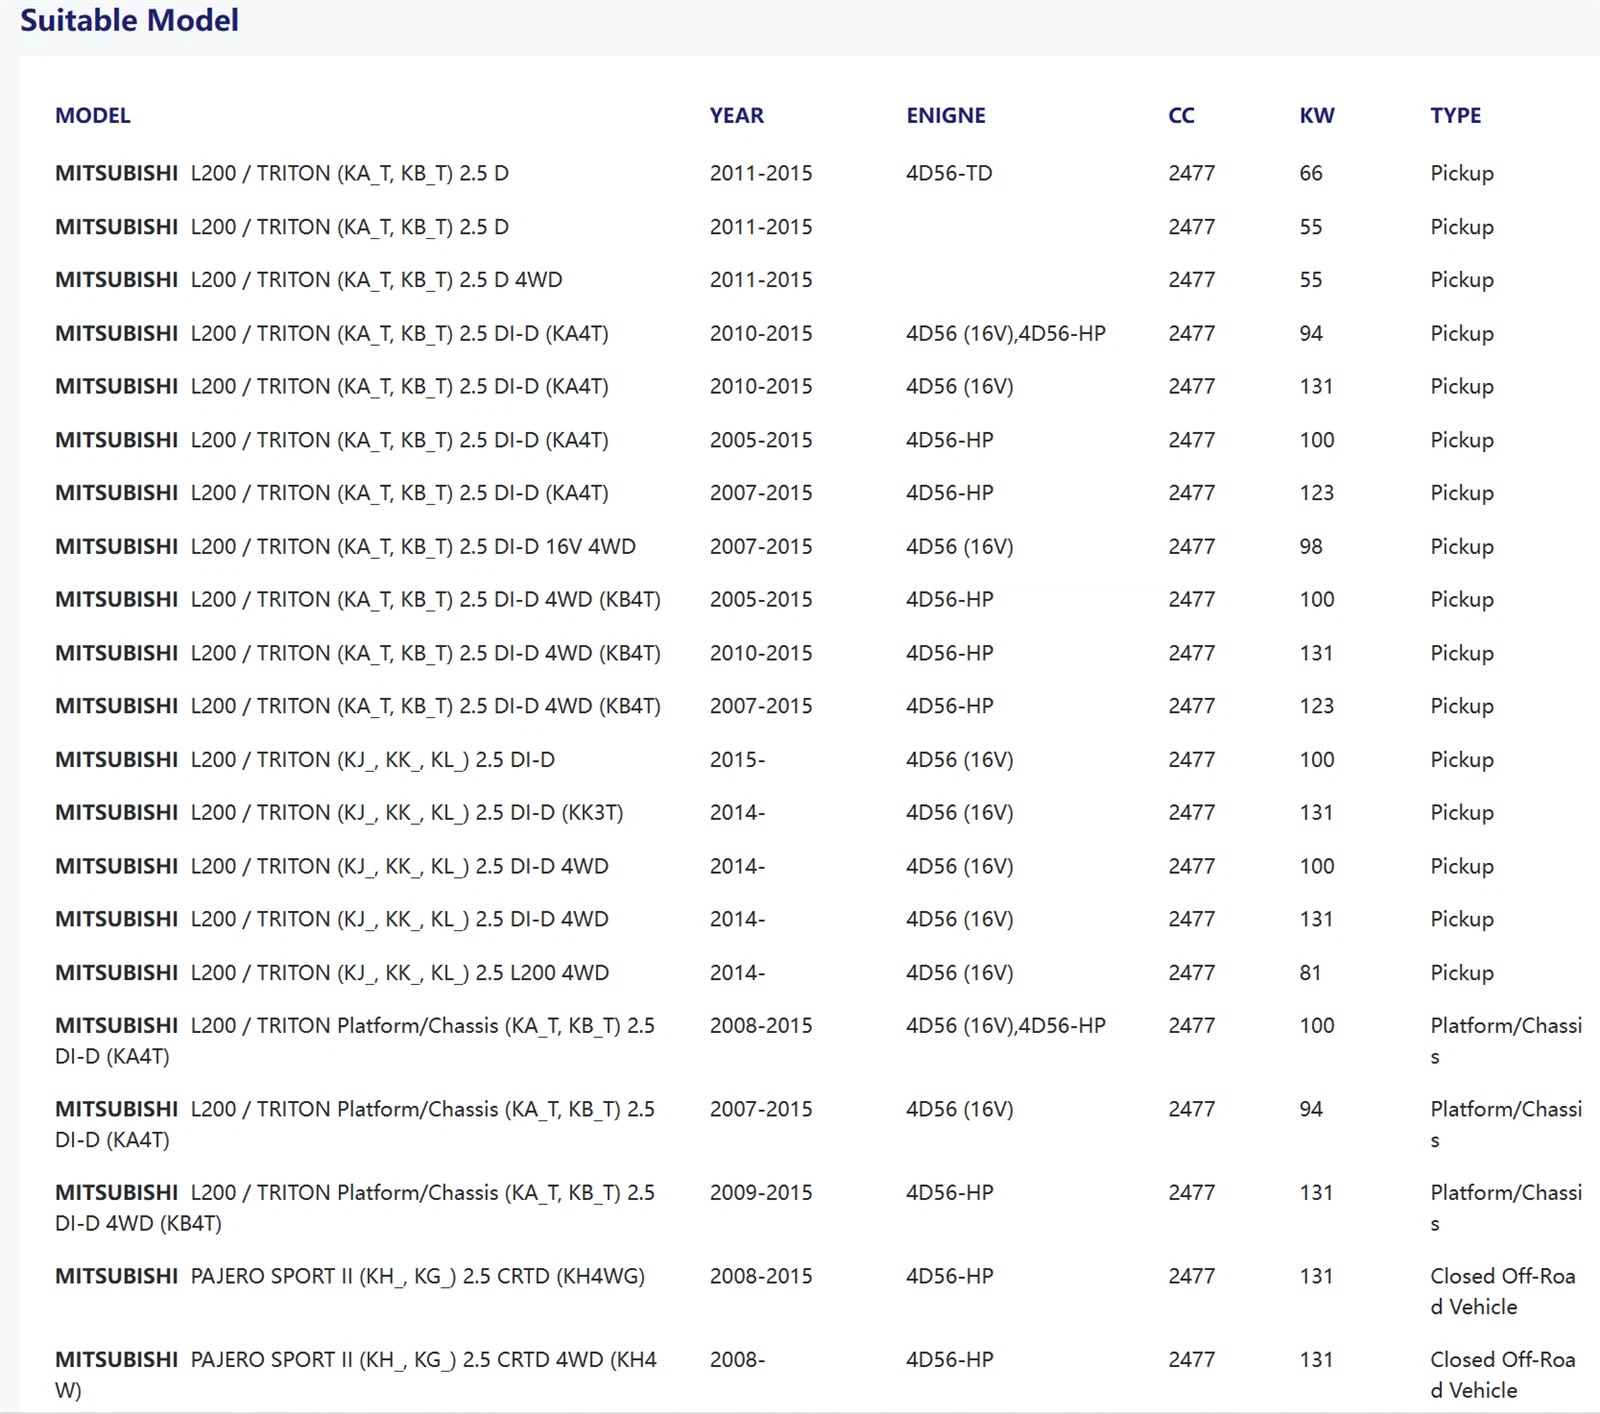Click CC value '2477' in 81 KW row
The image size is (1600, 1414).
click(x=1192, y=973)
